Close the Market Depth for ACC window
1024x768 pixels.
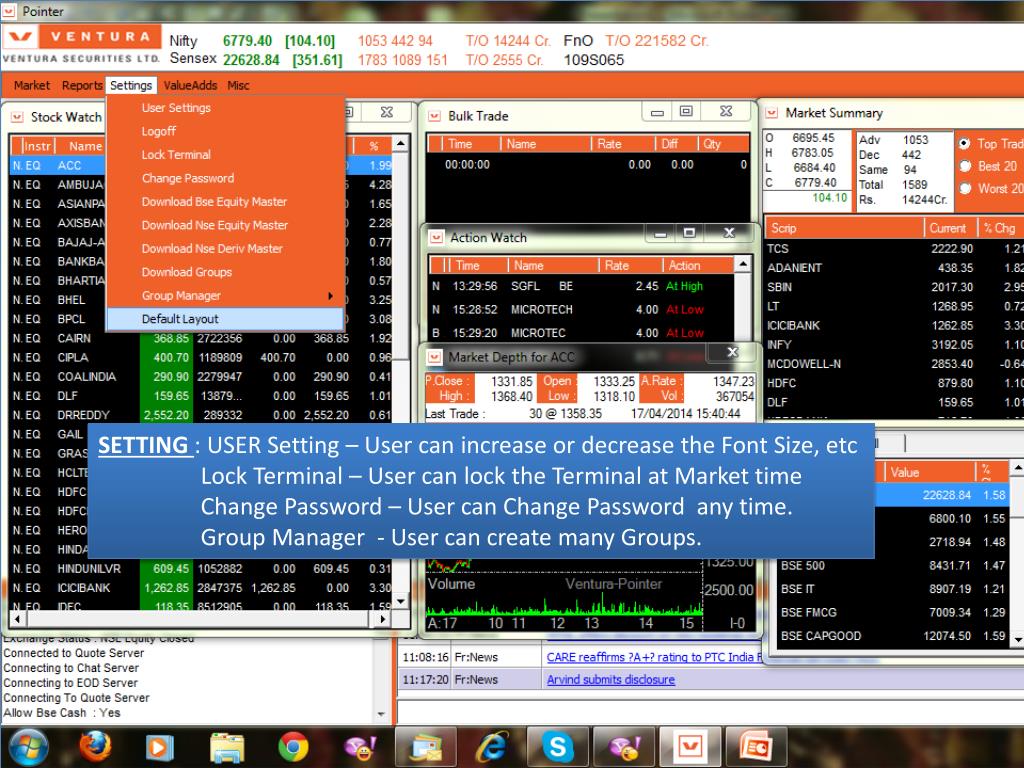tap(732, 352)
